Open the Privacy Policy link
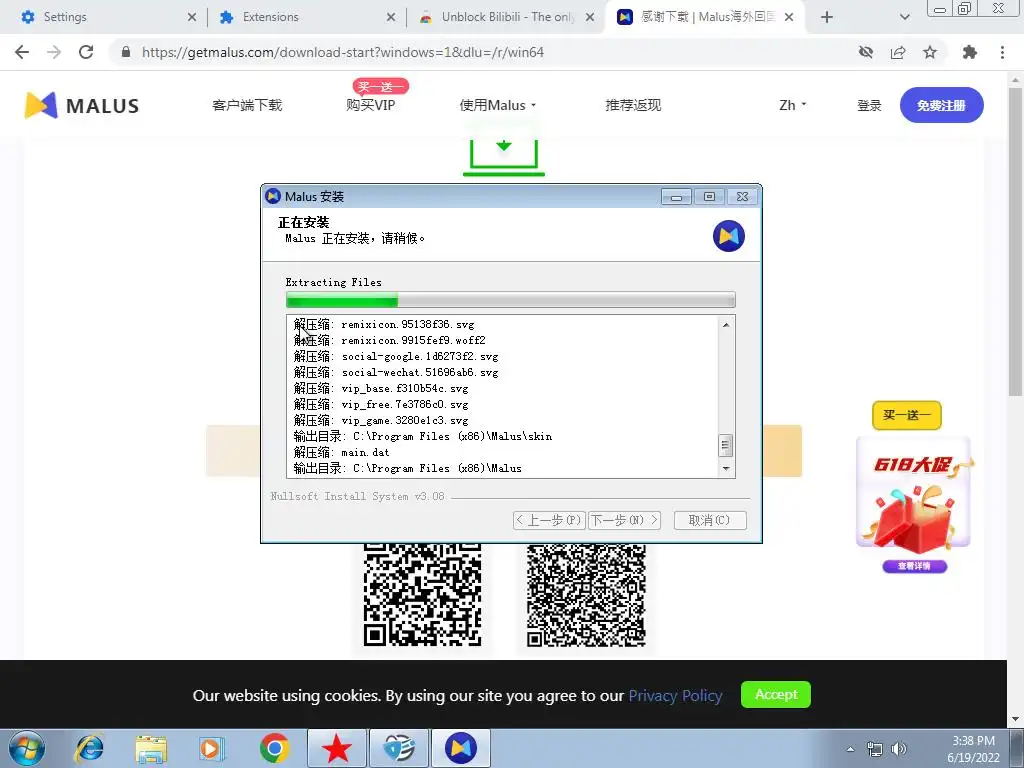 click(675, 696)
